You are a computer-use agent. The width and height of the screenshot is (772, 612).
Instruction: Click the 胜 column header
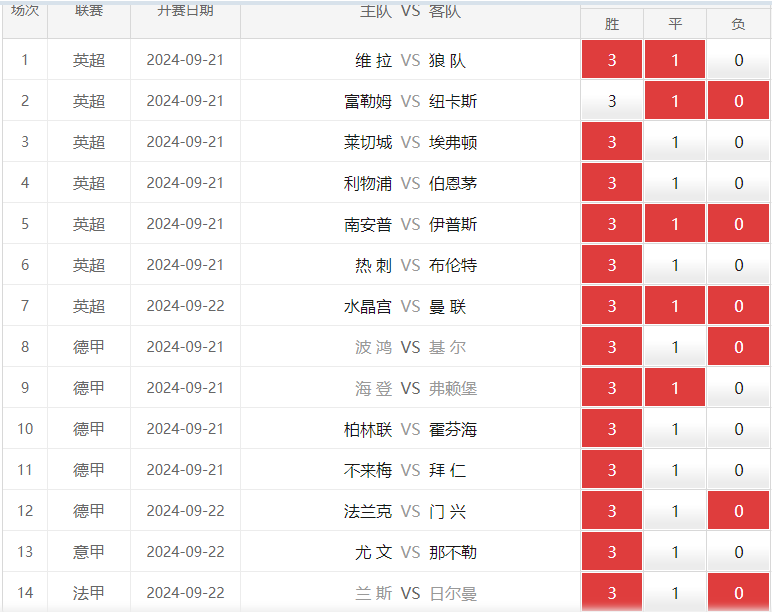coord(611,24)
